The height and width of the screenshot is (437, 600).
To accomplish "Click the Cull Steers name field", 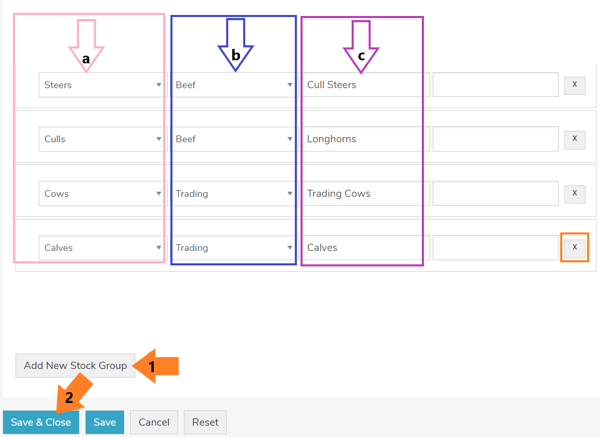I will tap(365, 85).
